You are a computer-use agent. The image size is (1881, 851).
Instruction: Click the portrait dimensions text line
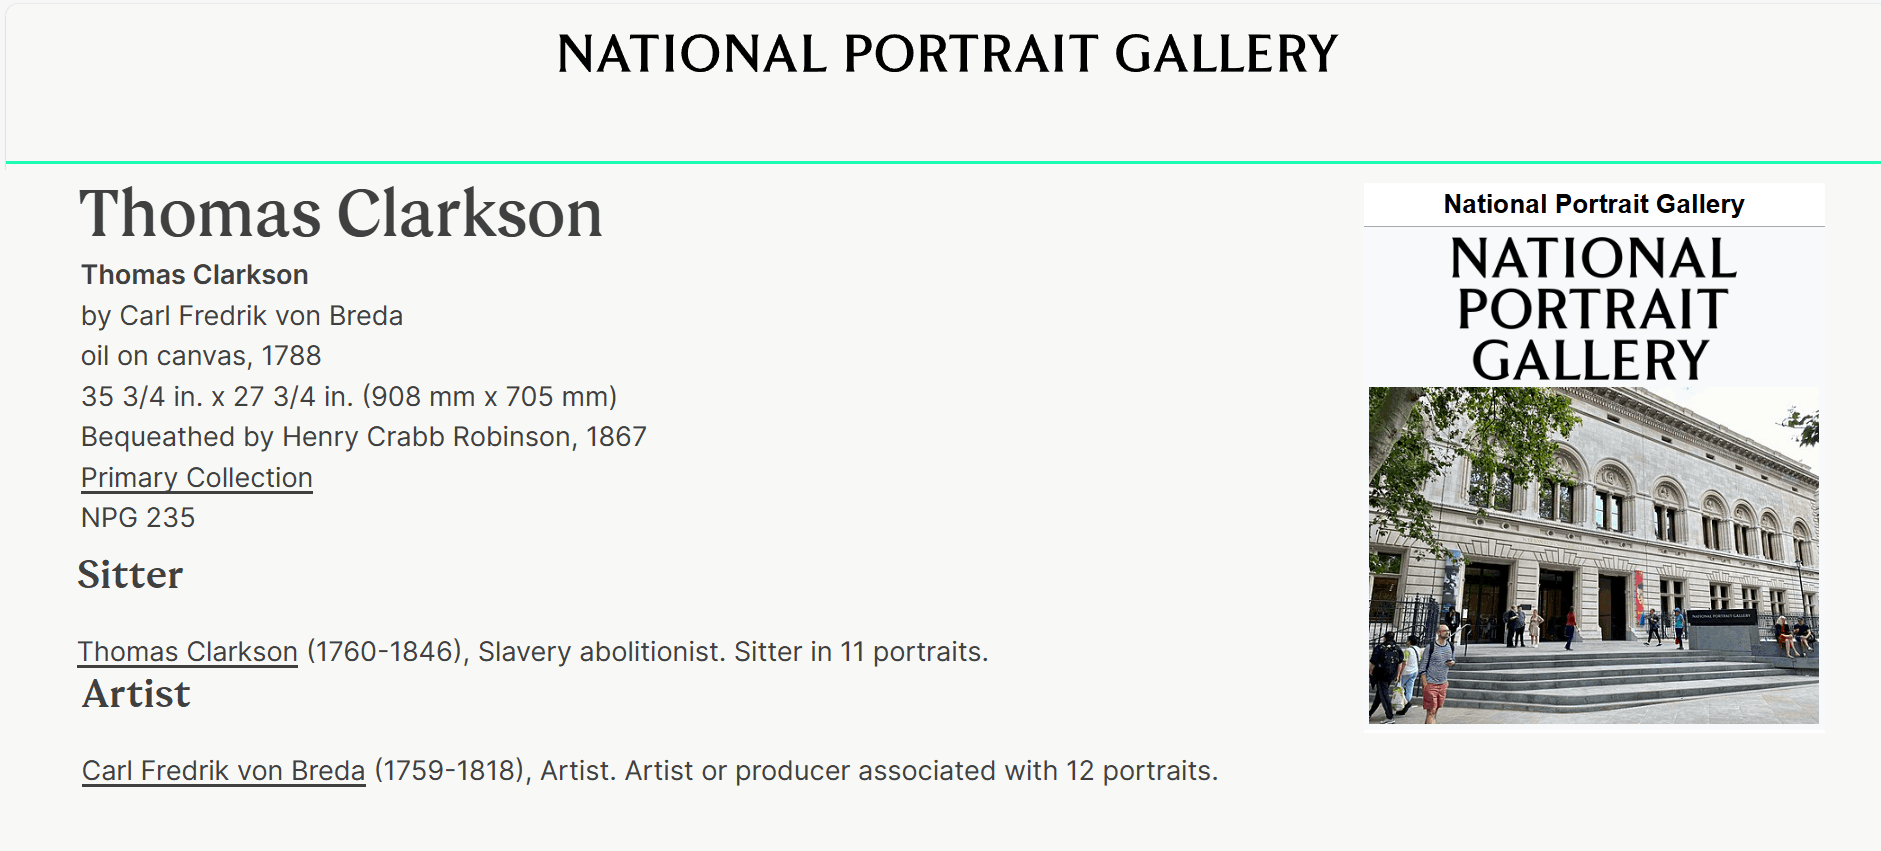[x=349, y=397]
